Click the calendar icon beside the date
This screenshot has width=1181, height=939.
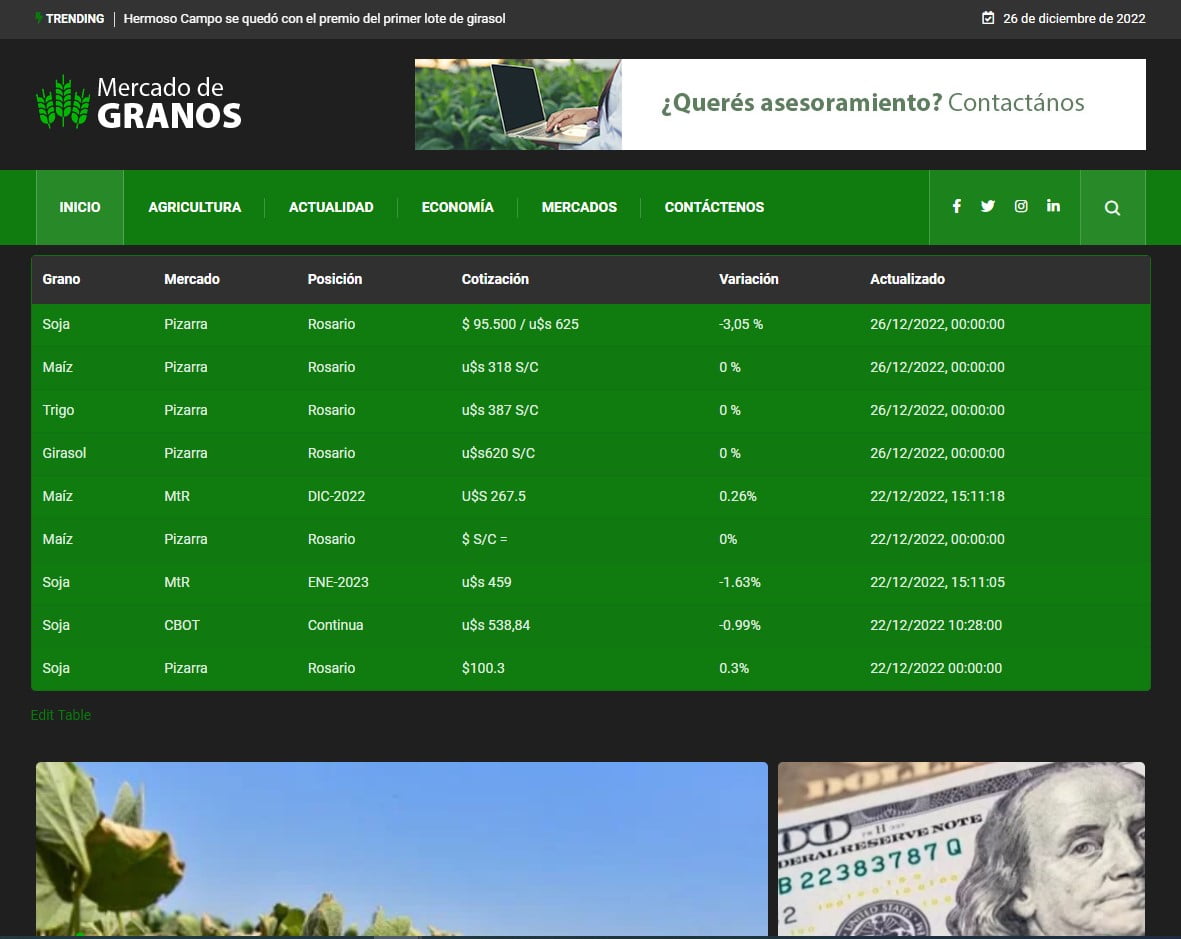click(x=988, y=18)
